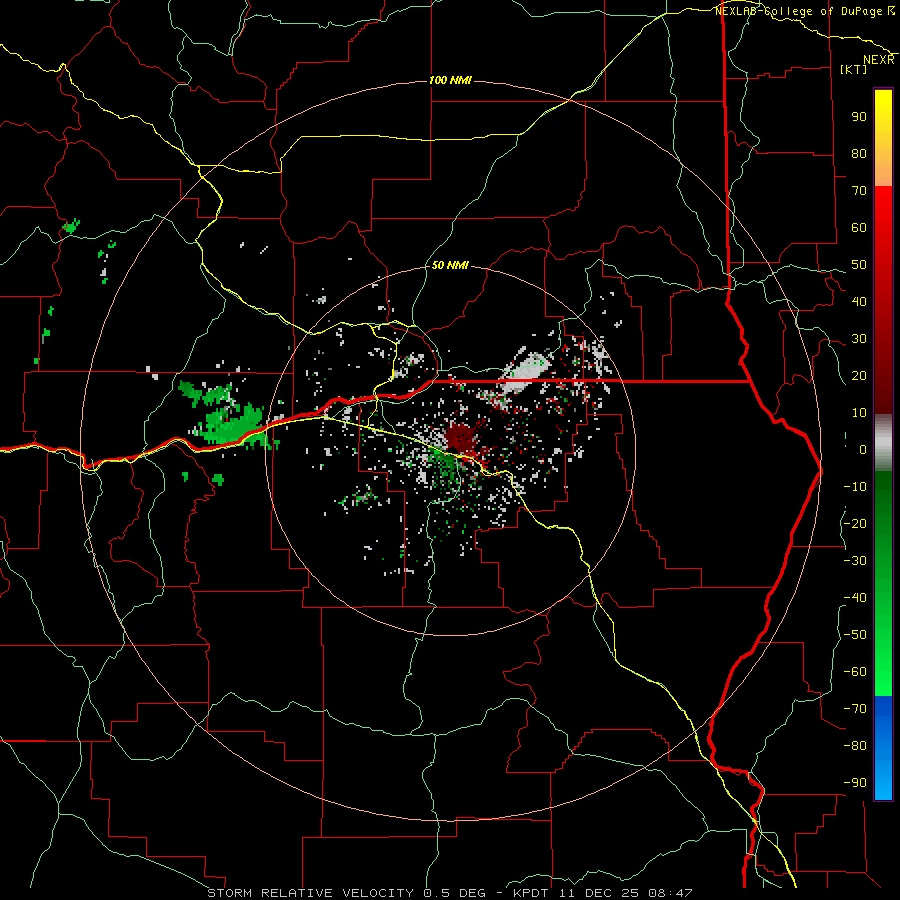Click the "50 NMI" range ring label
Screen dimensions: 900x900
coord(450,265)
